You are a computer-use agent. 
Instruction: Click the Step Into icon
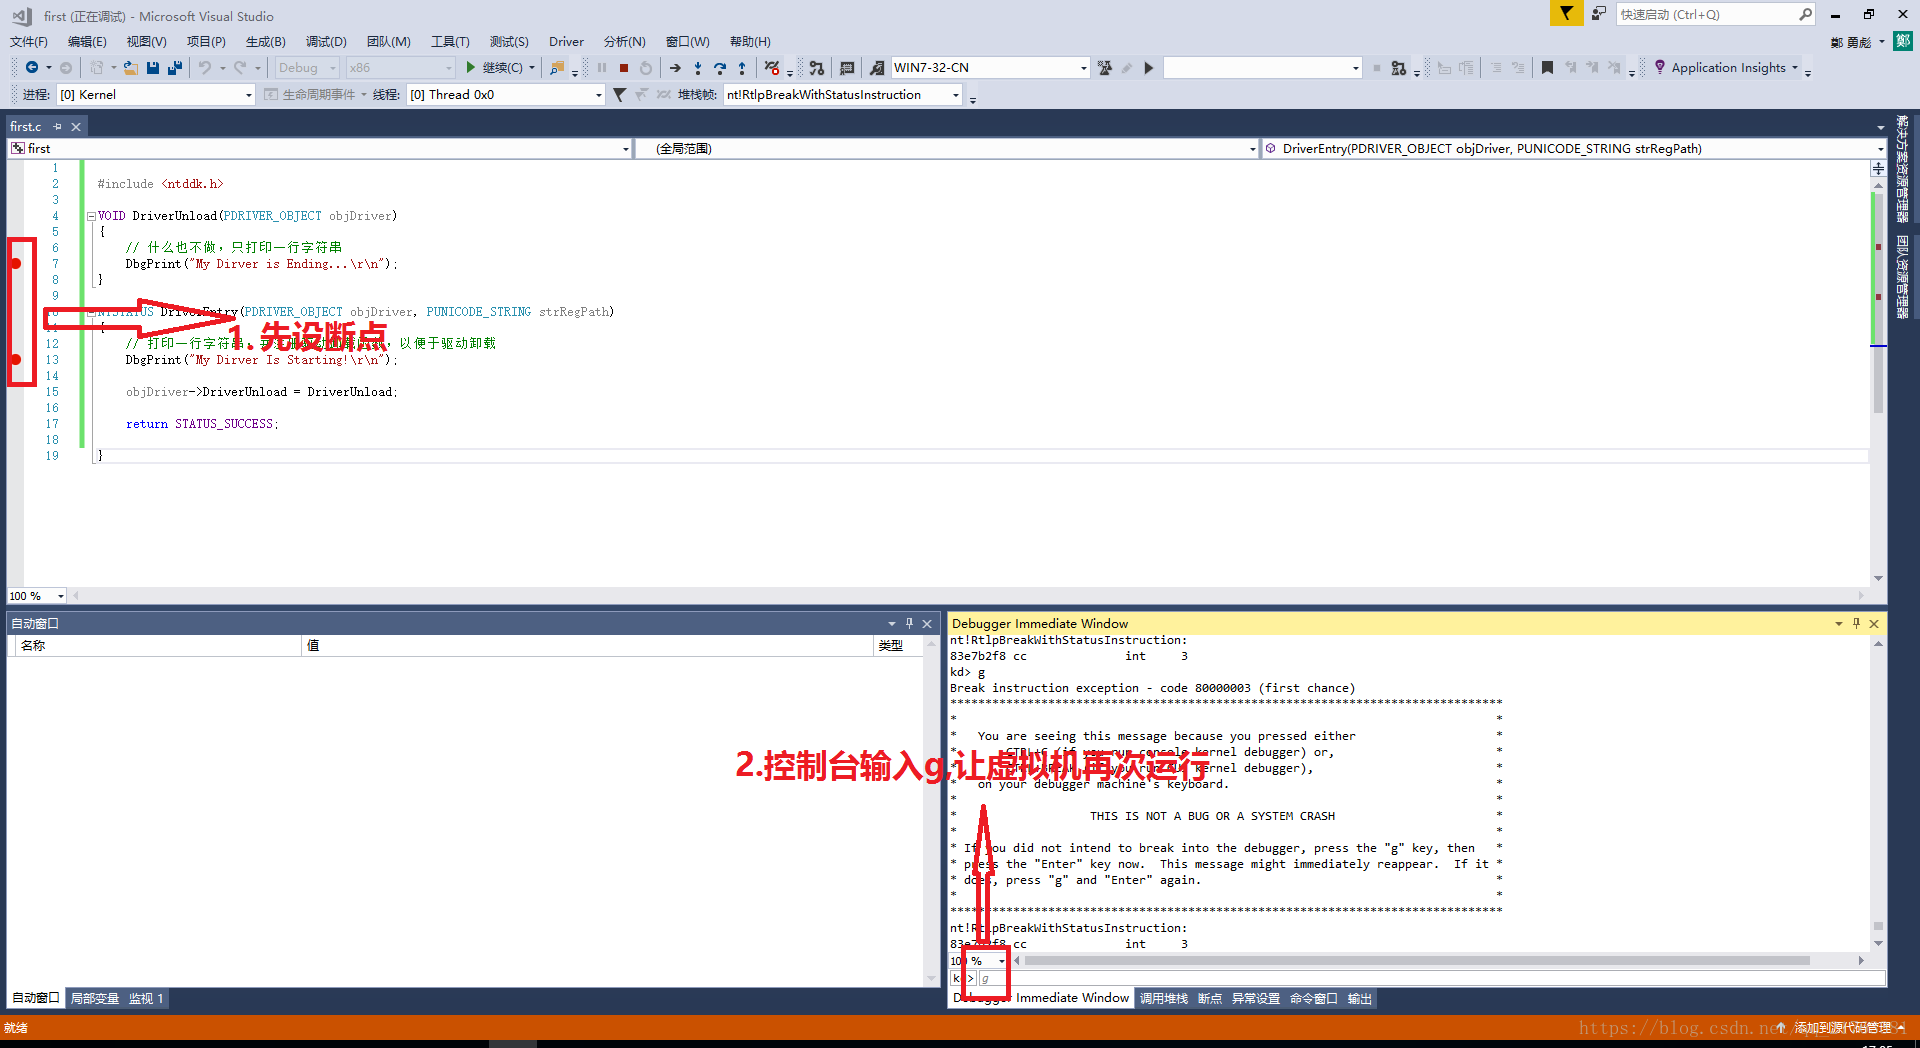(x=698, y=68)
